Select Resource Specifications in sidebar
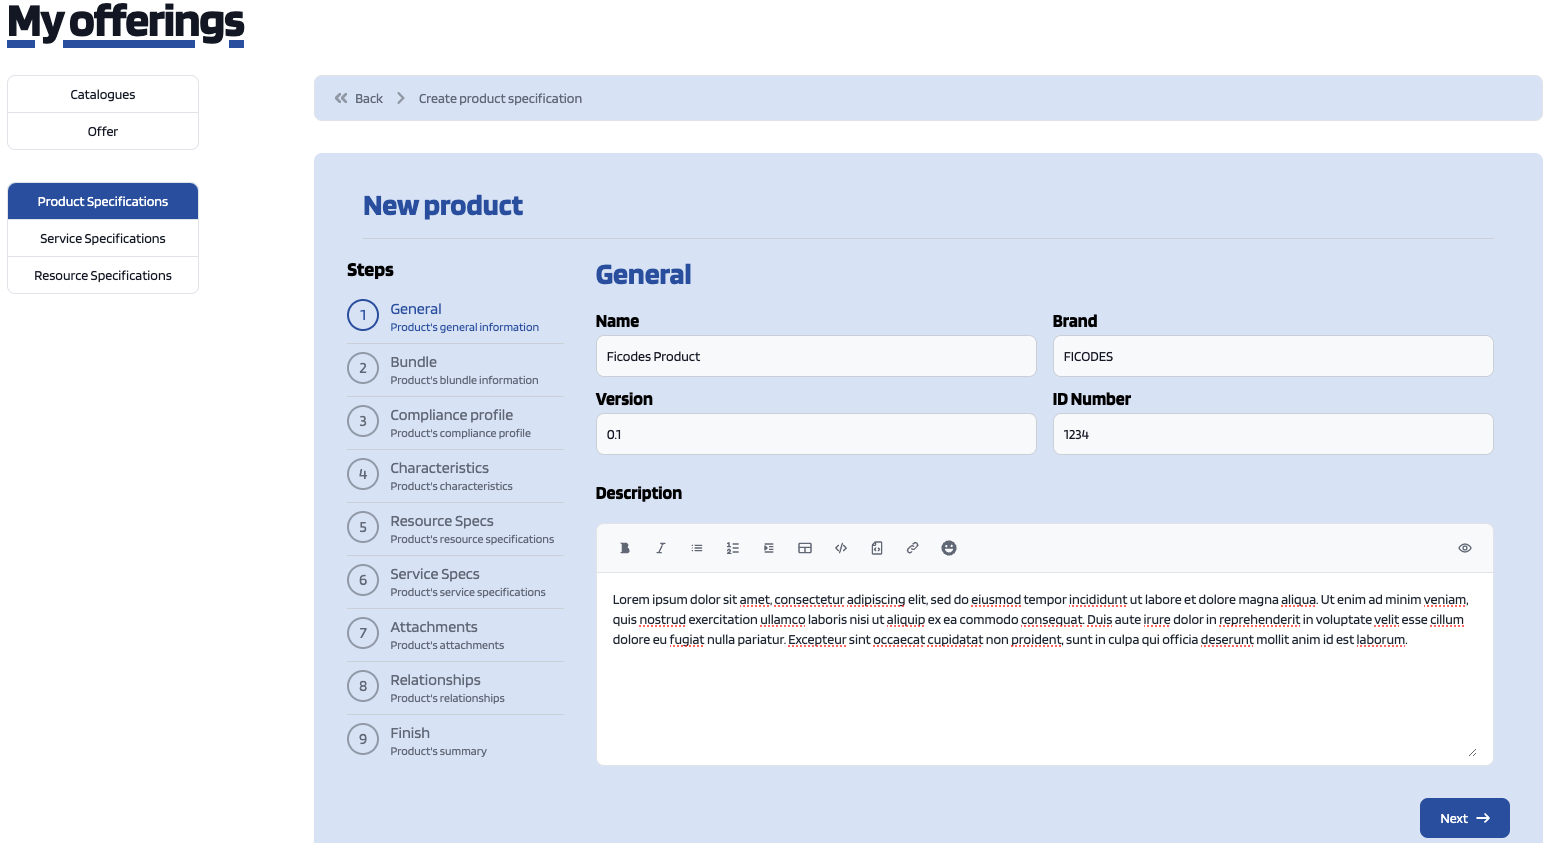This screenshot has height=843, width=1550. point(103,275)
